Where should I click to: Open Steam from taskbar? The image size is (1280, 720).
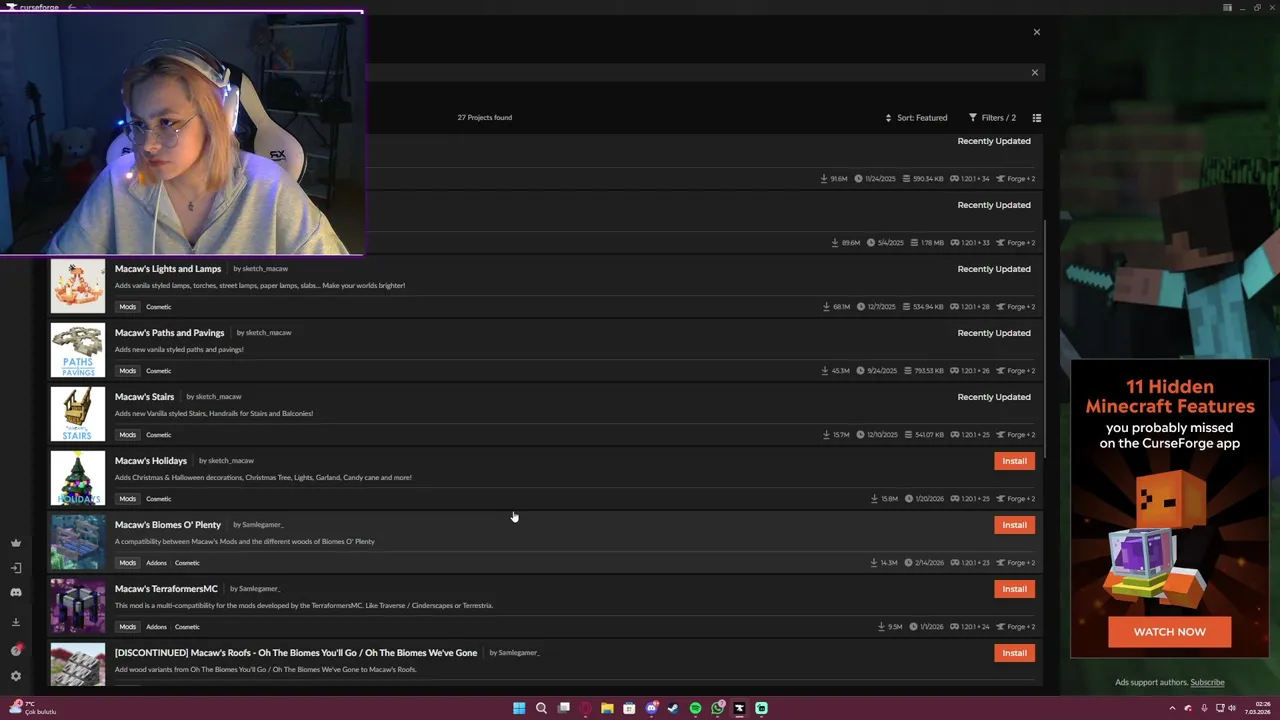673,708
